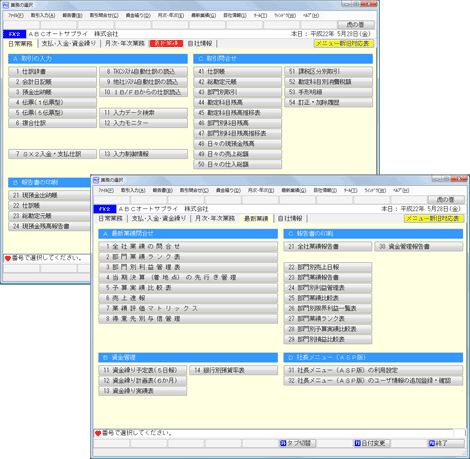The width and height of the screenshot is (470, 459).
Task: Select the red 最新業績 tab in the back window
Action: pos(166,43)
